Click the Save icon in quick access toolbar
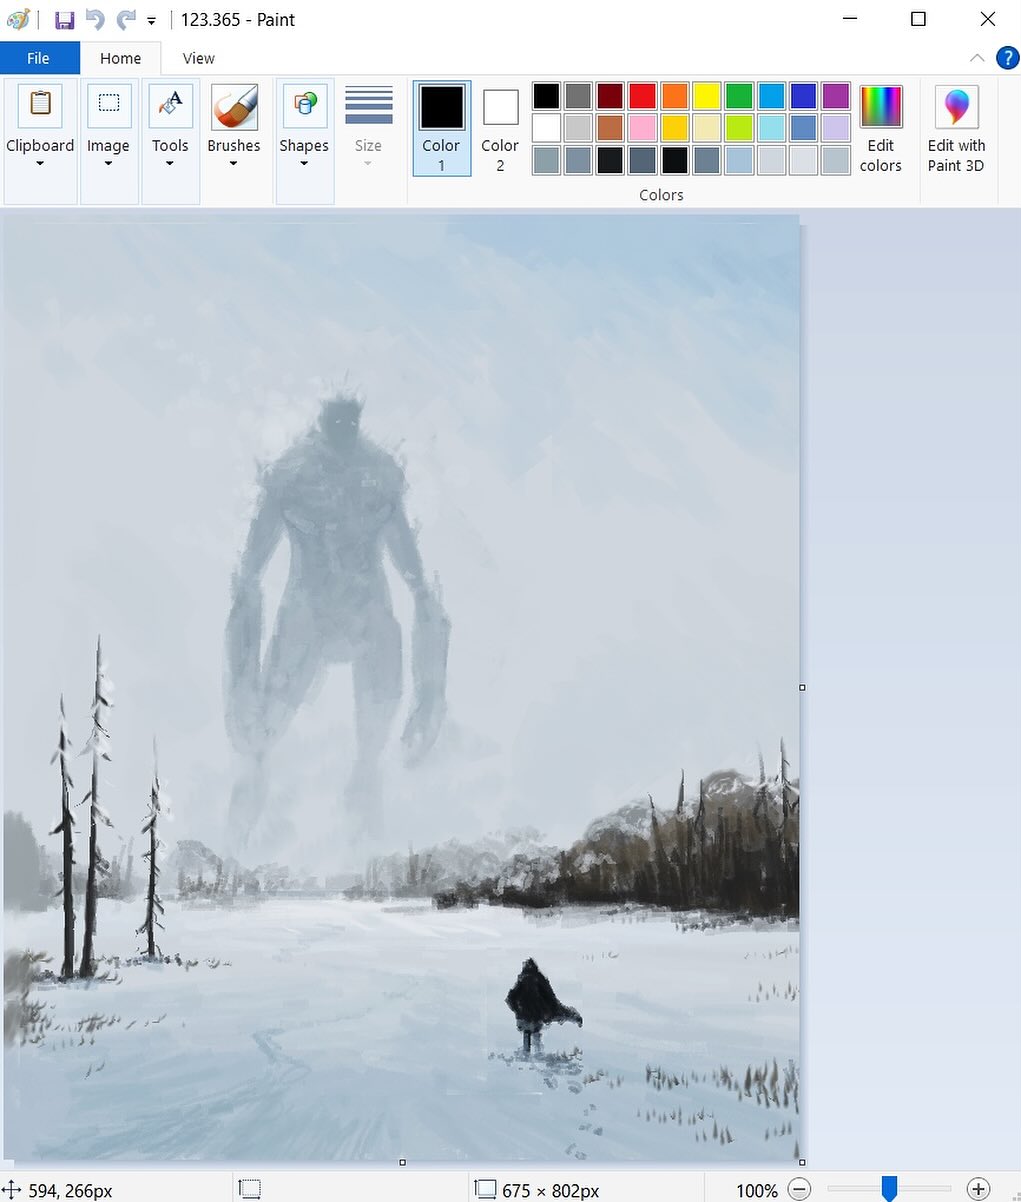1021x1202 pixels. click(x=64, y=19)
